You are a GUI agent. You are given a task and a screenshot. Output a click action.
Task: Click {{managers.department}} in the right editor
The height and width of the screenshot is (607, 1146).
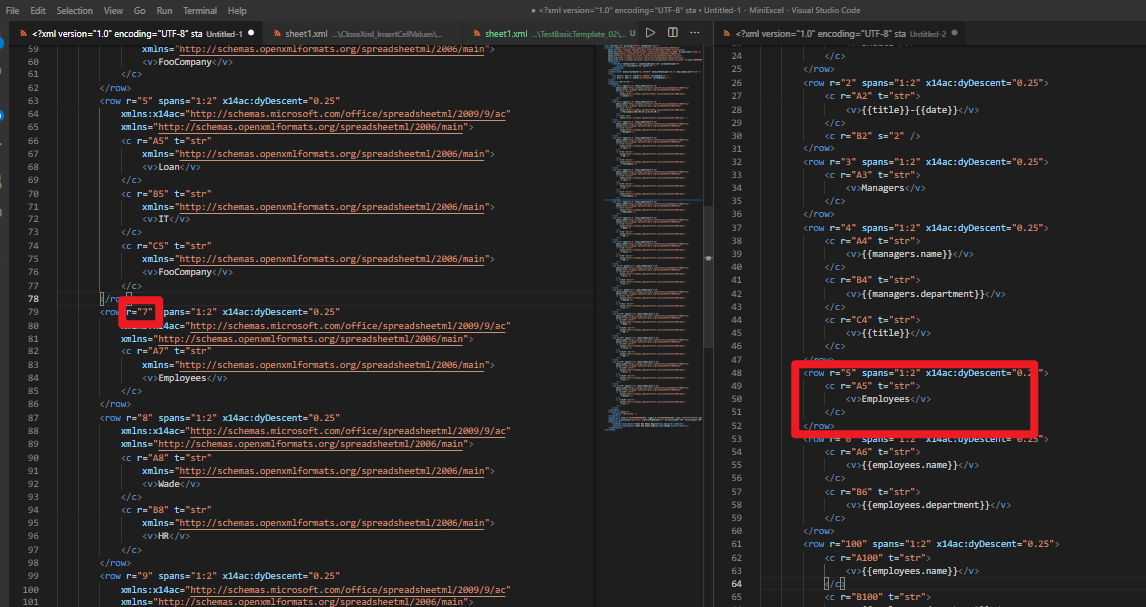(922, 294)
